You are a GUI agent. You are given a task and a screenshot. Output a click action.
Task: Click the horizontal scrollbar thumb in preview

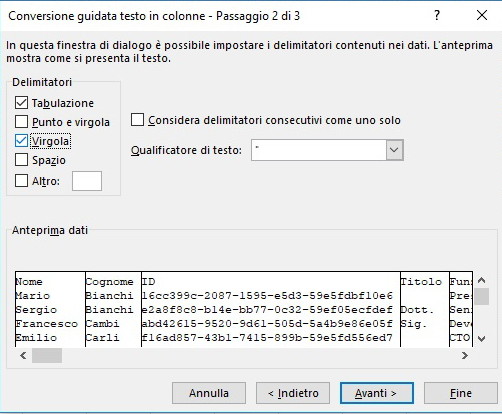pos(47,355)
